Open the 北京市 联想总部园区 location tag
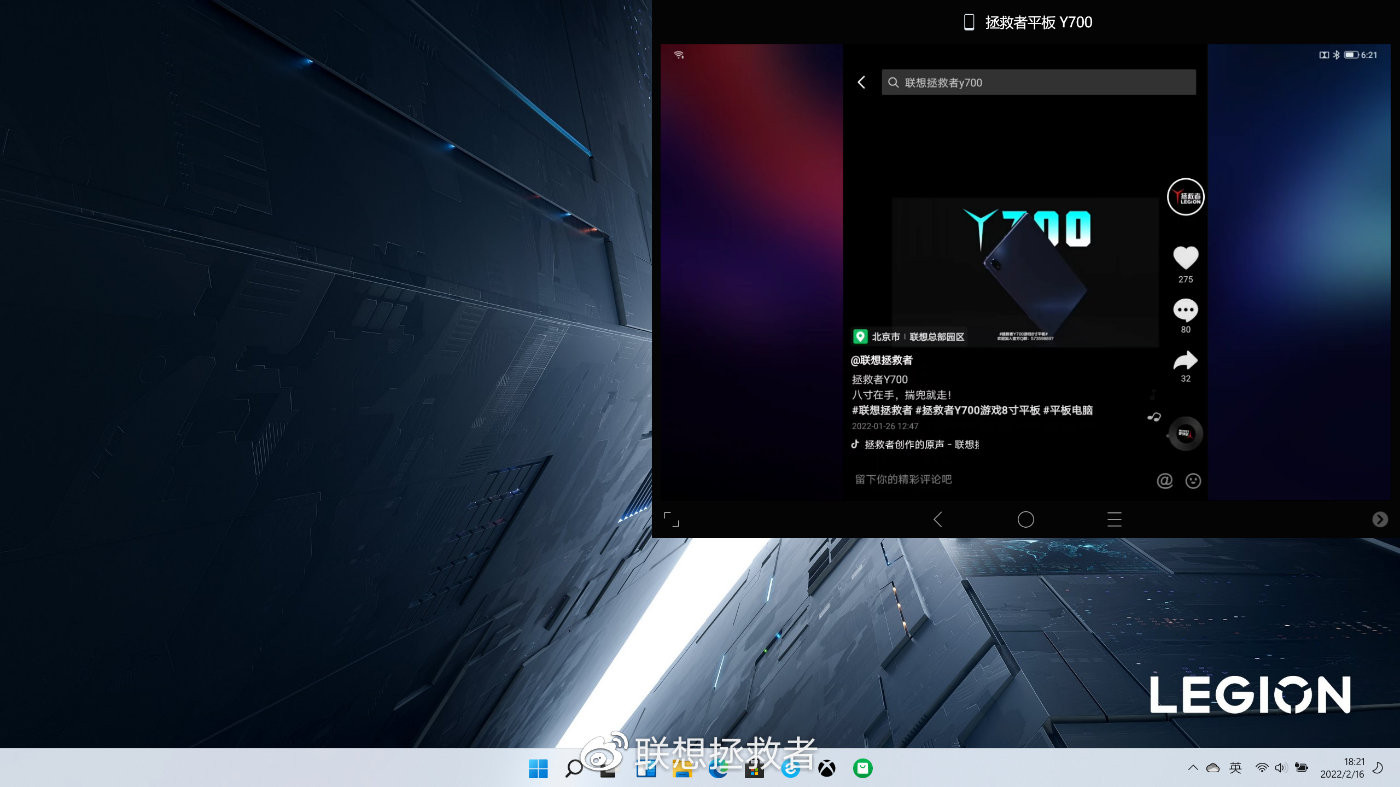 point(909,337)
